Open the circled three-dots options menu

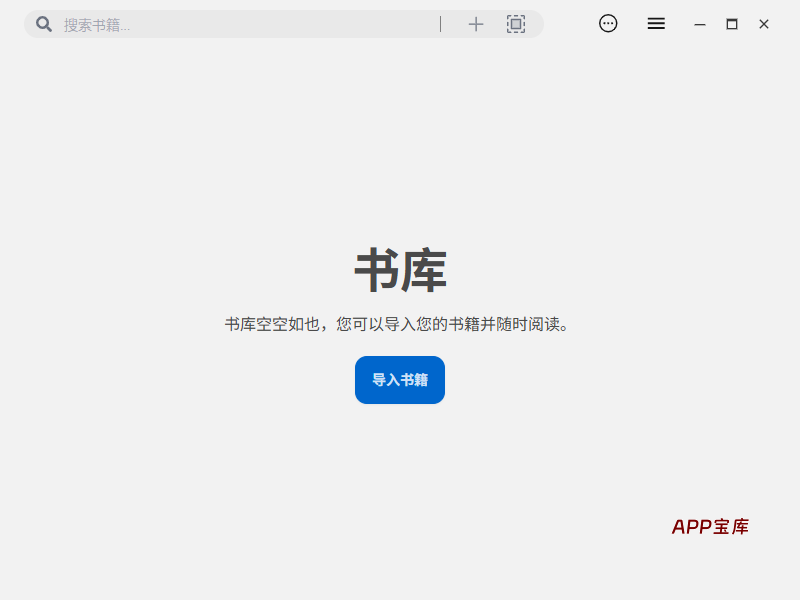click(608, 23)
